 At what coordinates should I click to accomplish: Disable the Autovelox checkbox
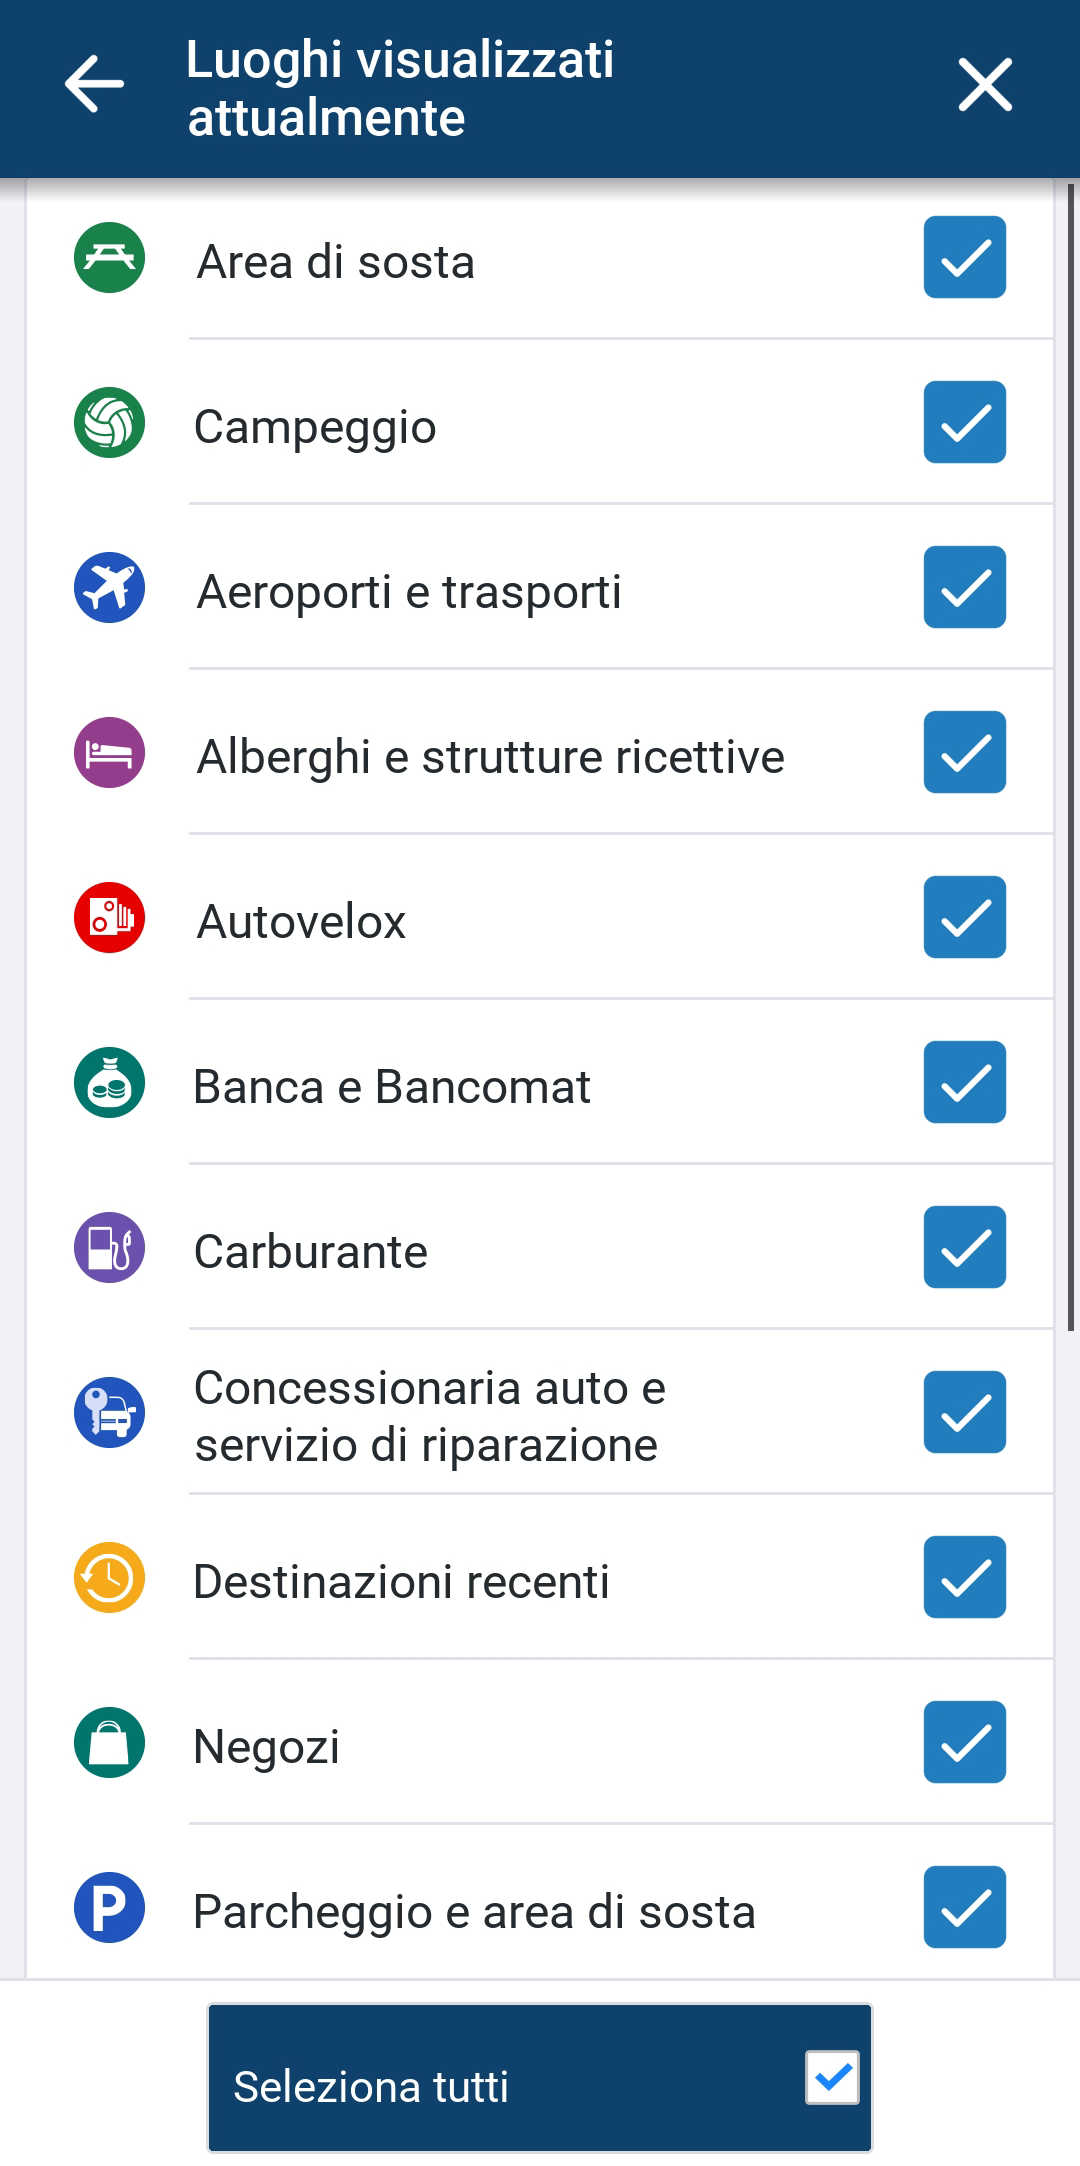[964, 918]
